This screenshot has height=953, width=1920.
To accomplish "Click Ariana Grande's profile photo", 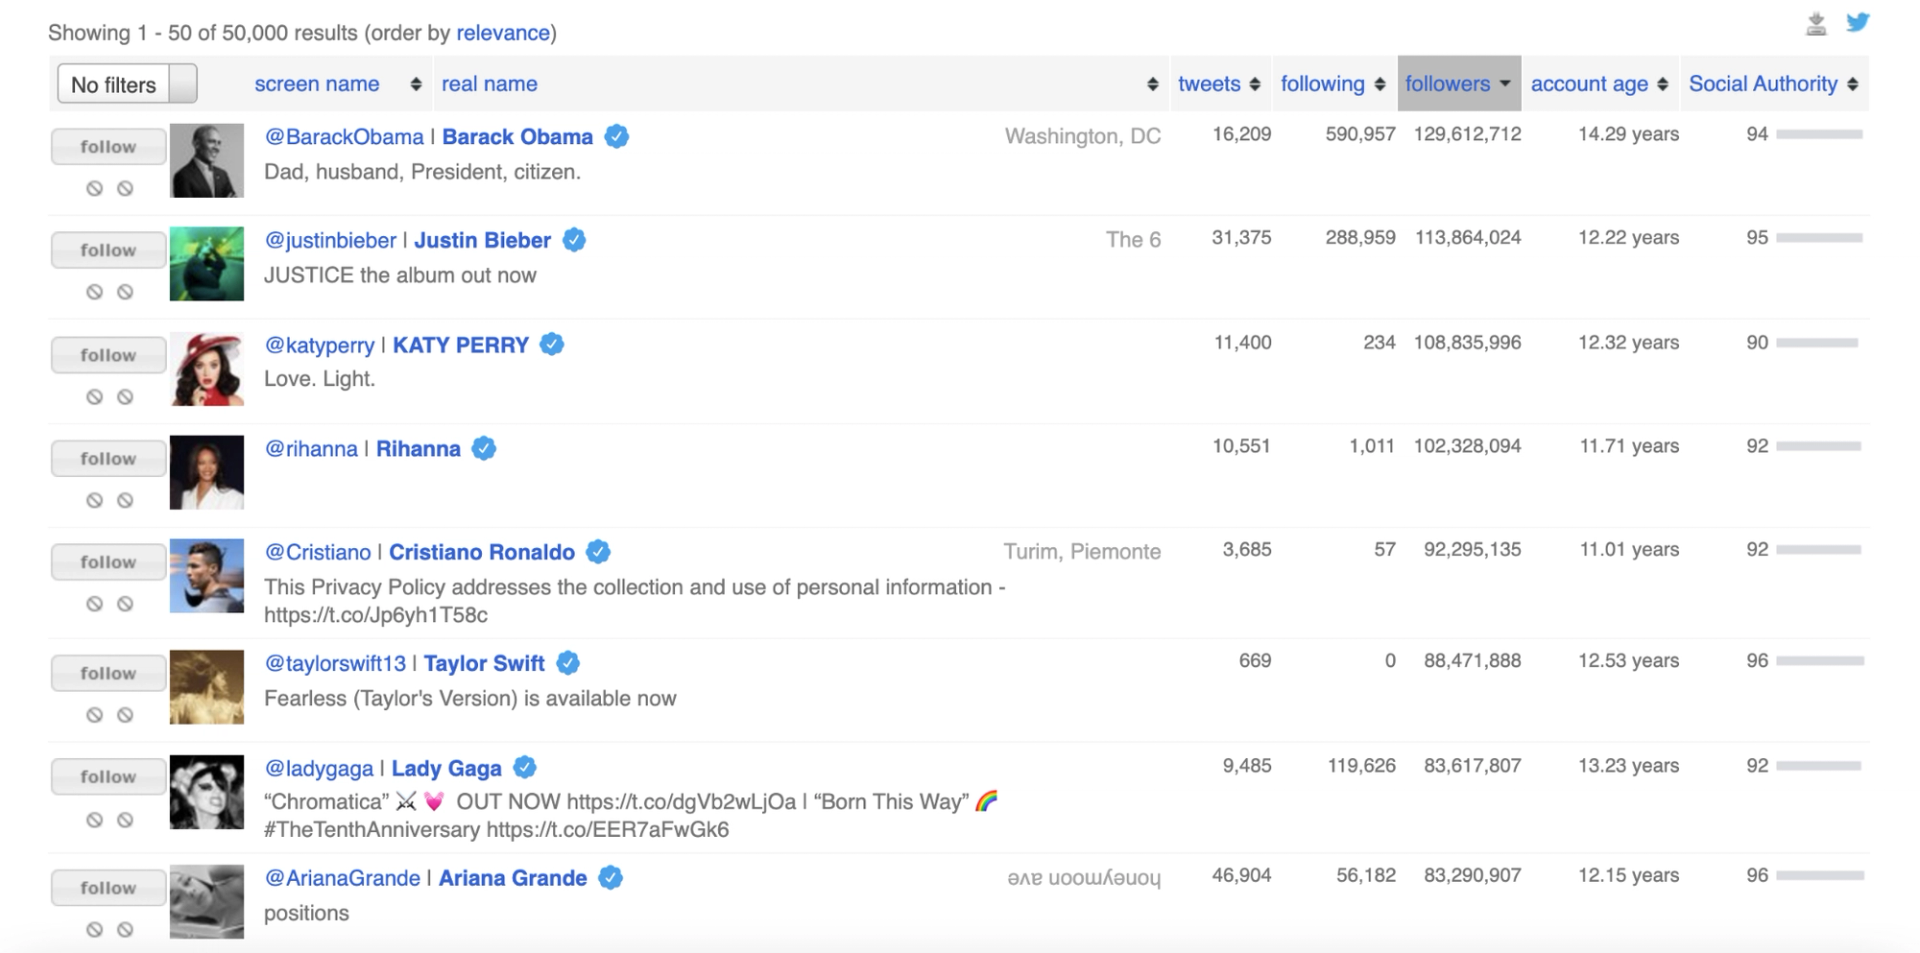I will coord(207,901).
